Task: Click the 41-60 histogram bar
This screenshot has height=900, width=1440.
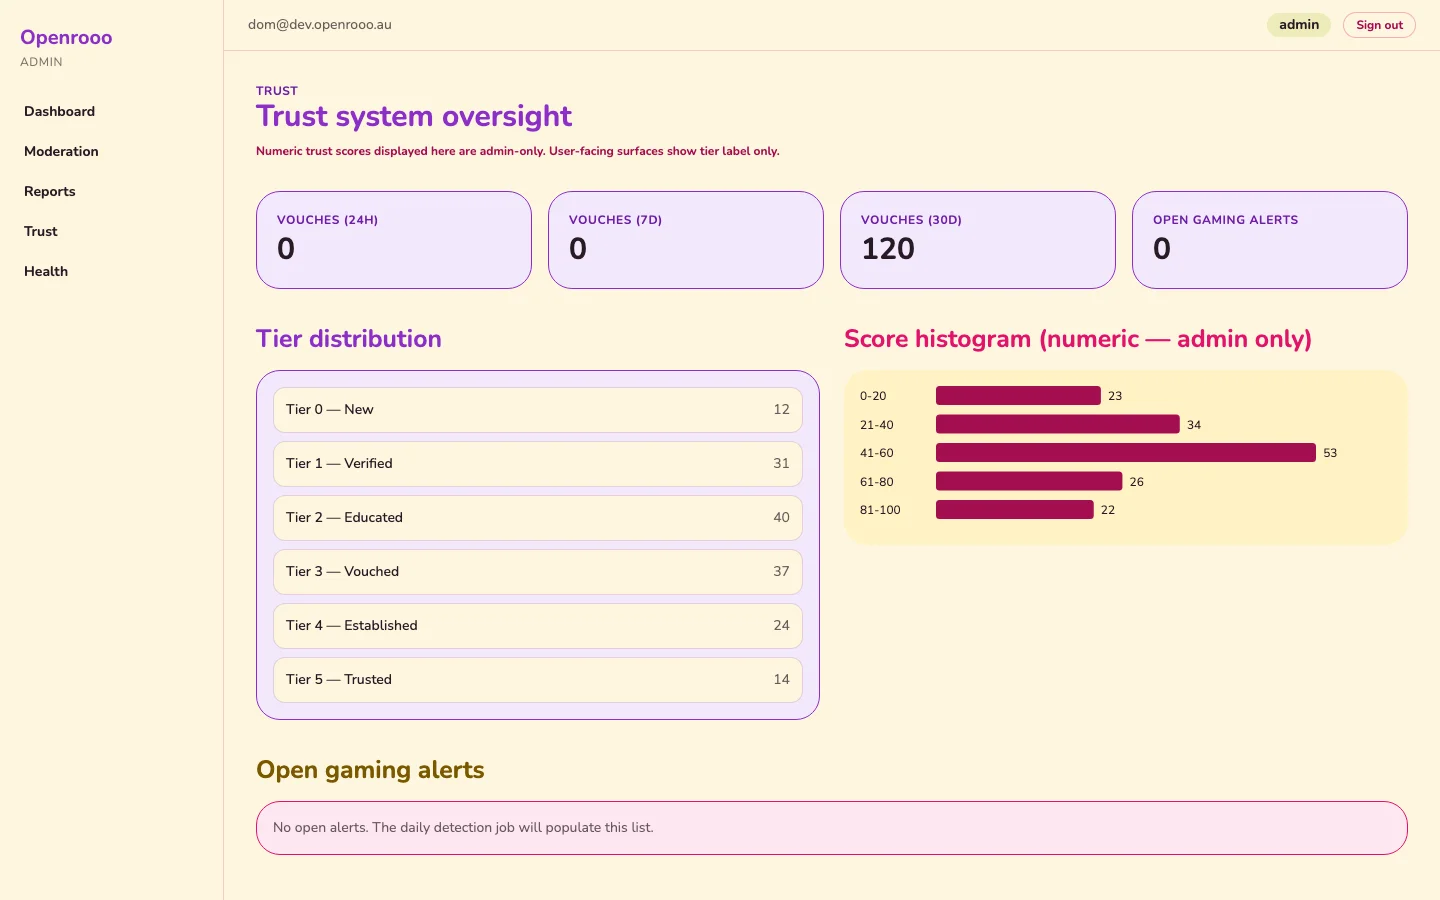Action: (x=1126, y=453)
